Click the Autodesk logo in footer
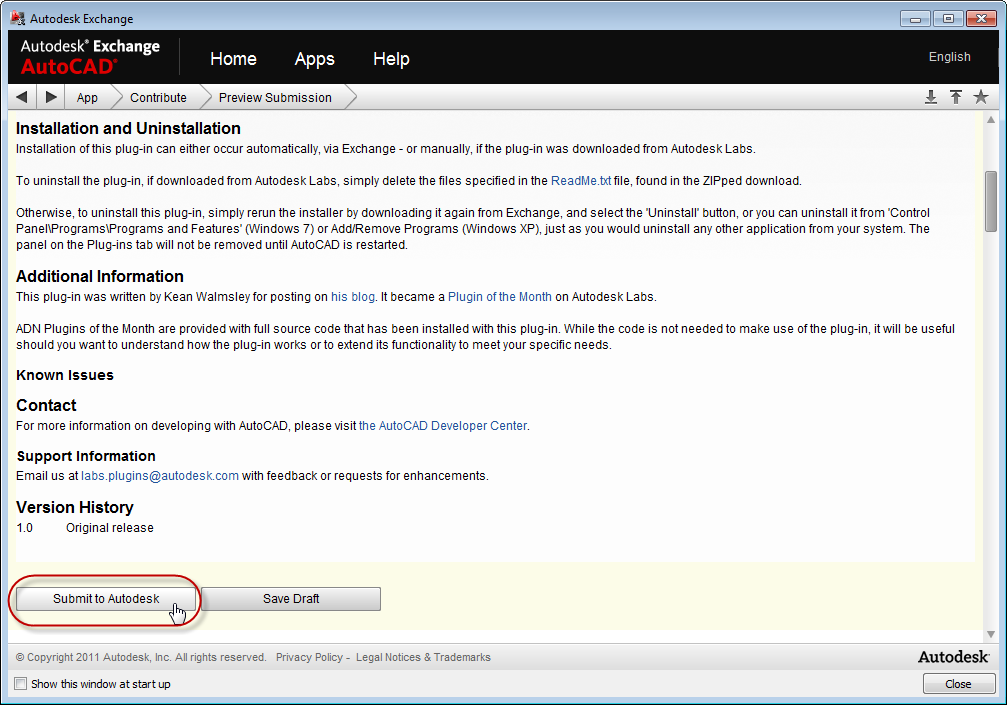The image size is (1007, 705). coord(953,657)
